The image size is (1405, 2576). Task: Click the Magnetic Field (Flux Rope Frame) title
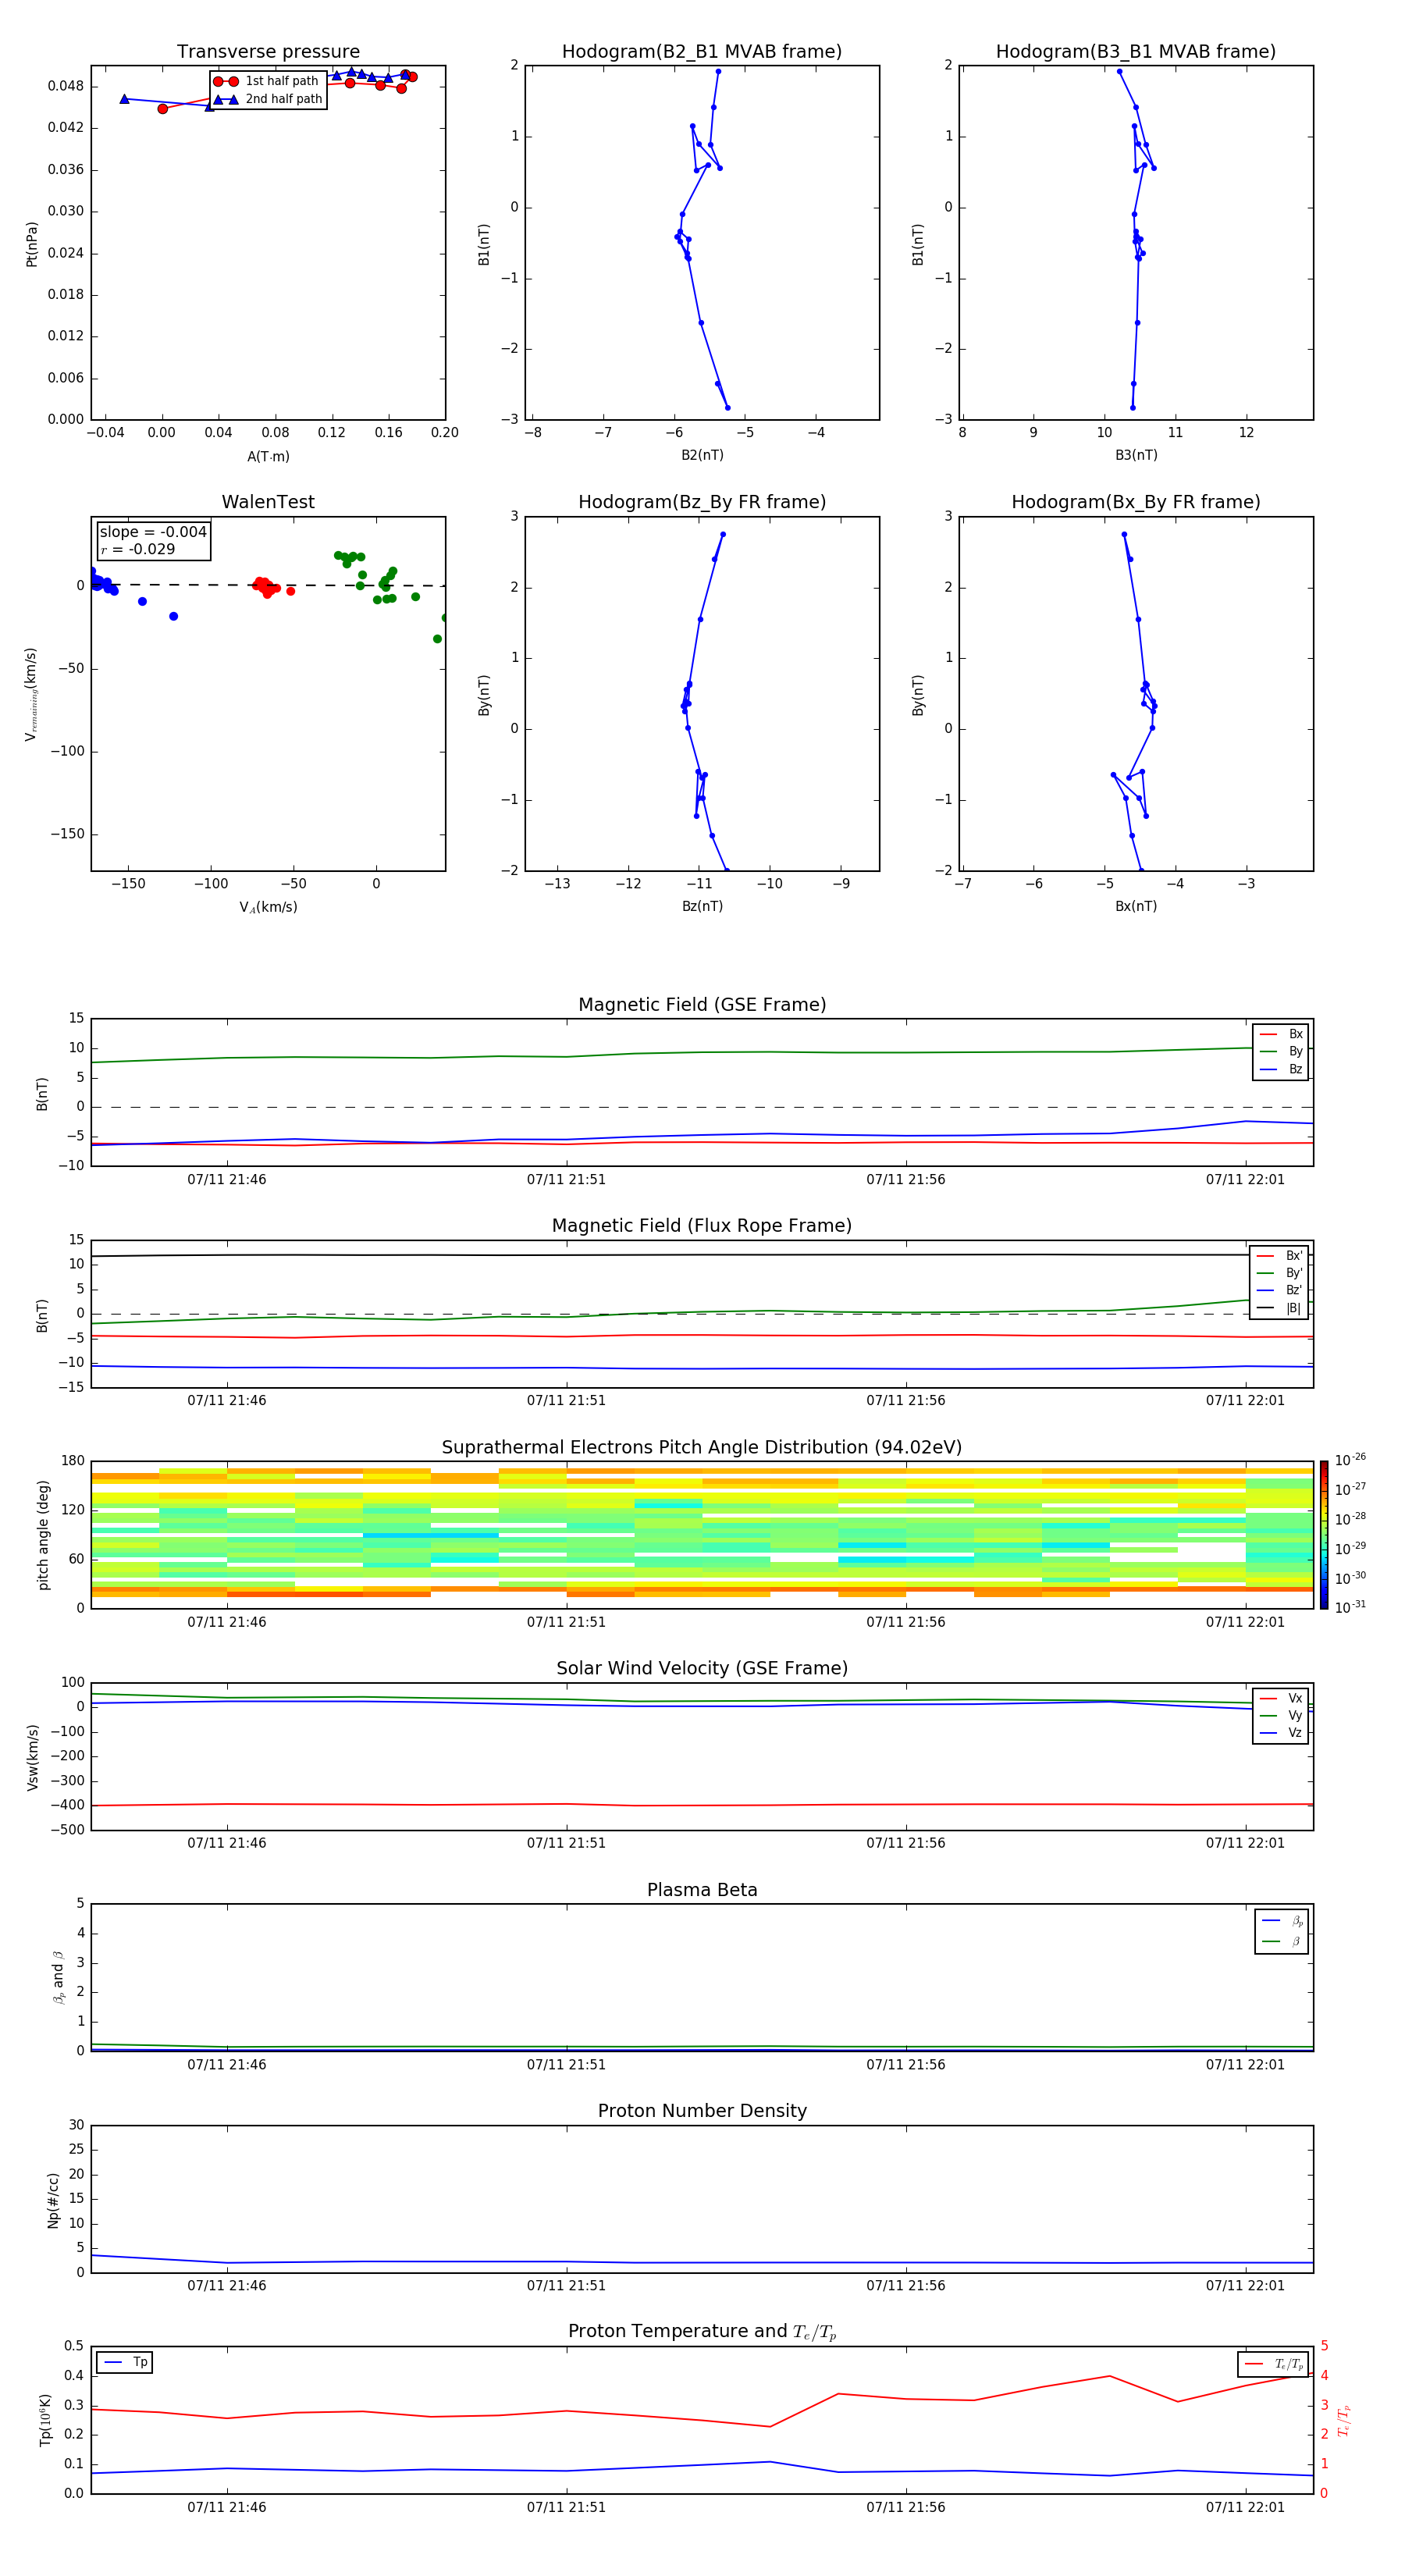click(x=701, y=1226)
